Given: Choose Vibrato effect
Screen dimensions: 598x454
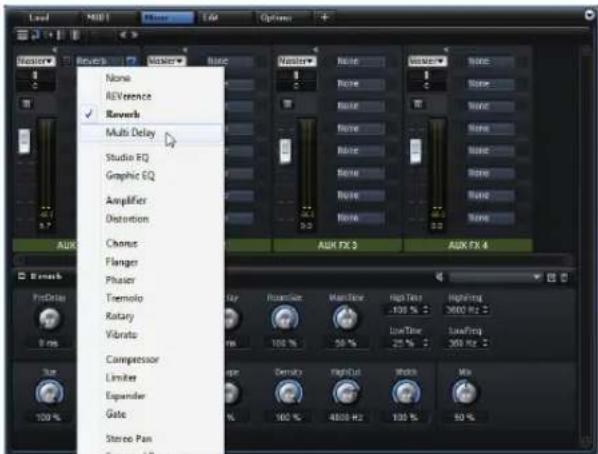Looking at the screenshot, I should (x=121, y=335).
